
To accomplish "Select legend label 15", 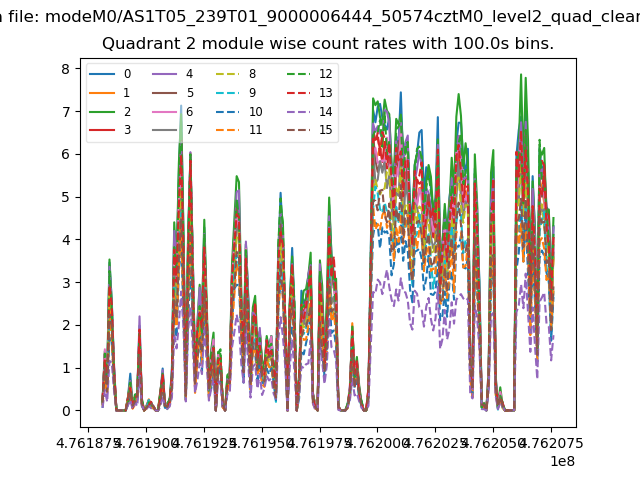I will tap(325, 130).
